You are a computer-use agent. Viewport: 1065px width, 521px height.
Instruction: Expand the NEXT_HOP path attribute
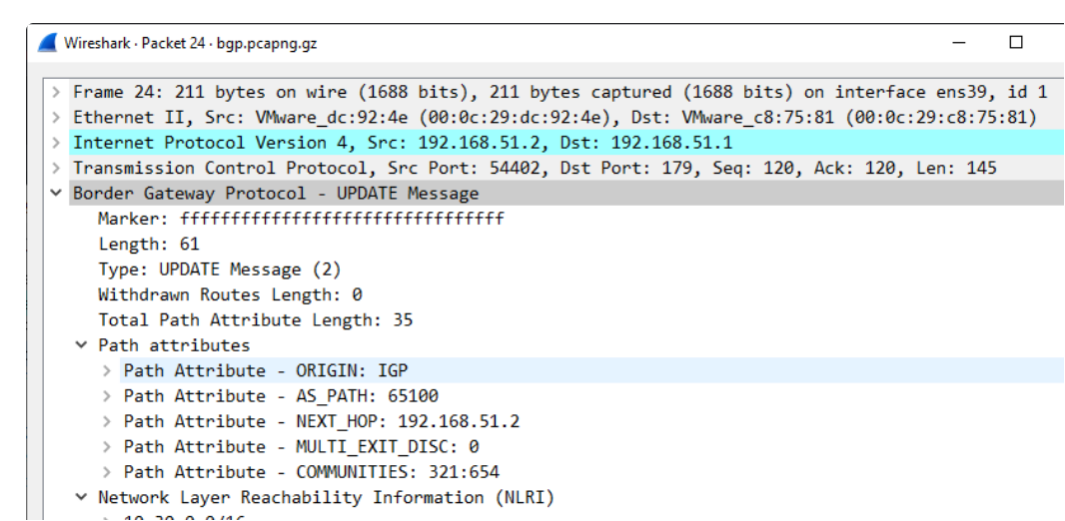(108, 421)
